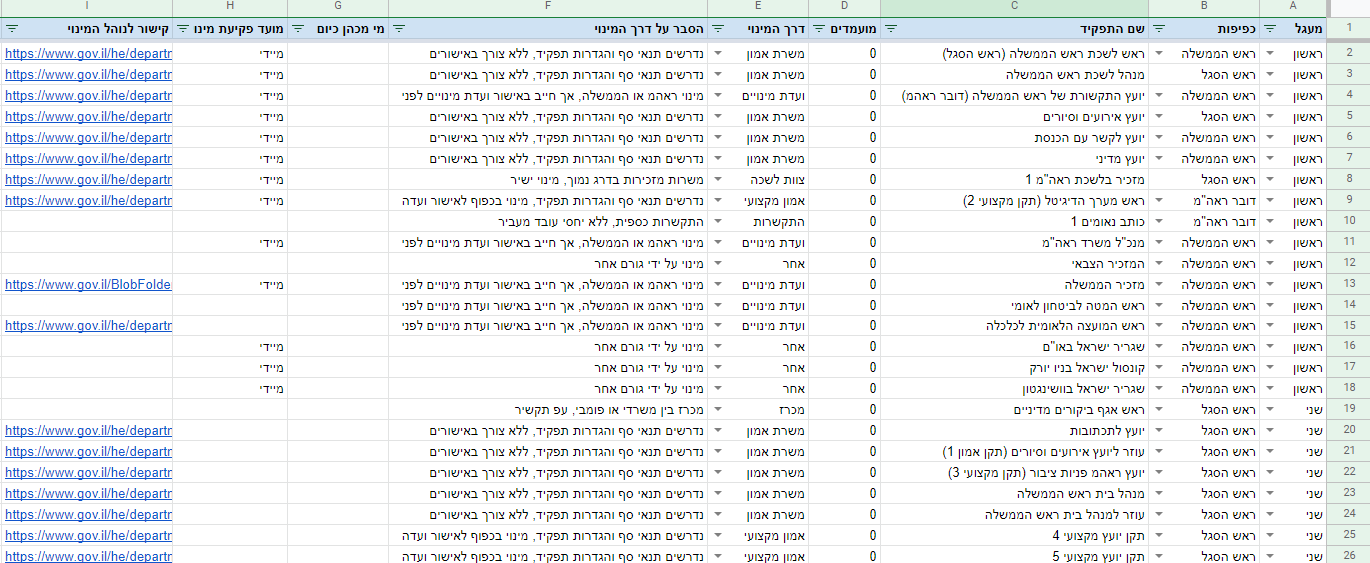Open כפיפות dropdown for דובר ראה"מ in row 9
Viewport: 1370px width, 563px height.
click(1159, 200)
